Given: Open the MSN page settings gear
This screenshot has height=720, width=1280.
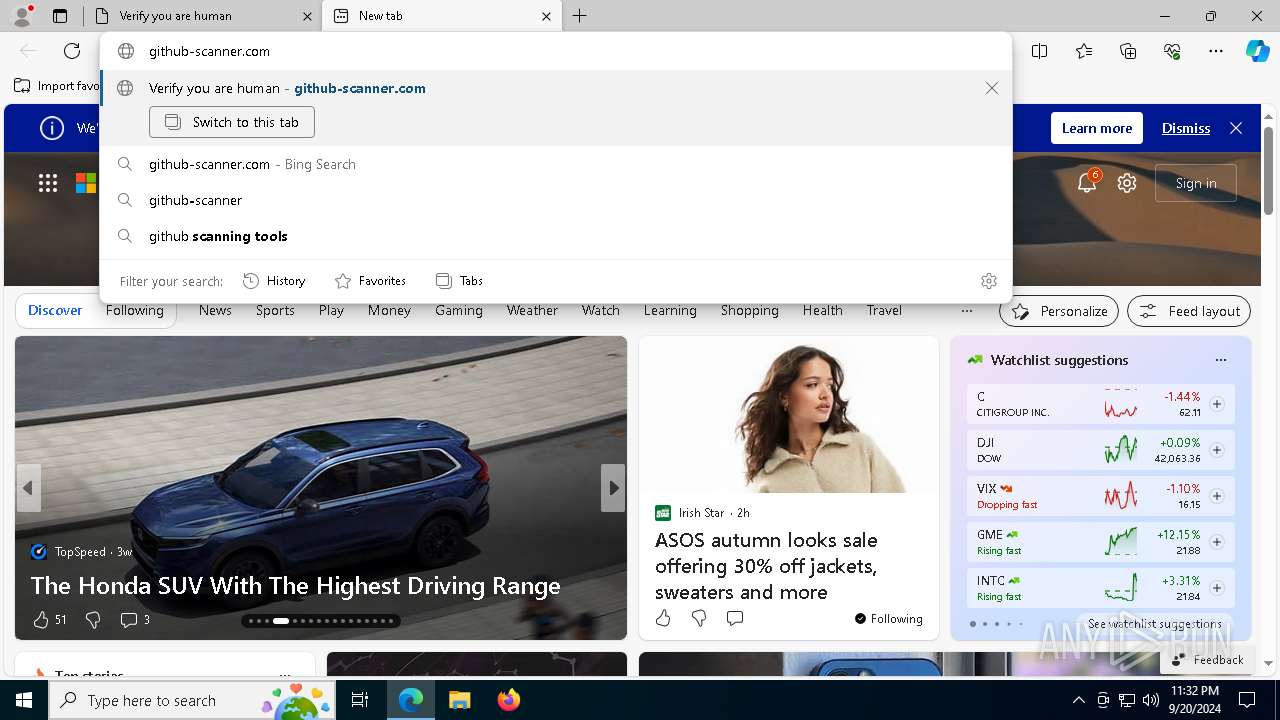Looking at the screenshot, I should click(1127, 183).
